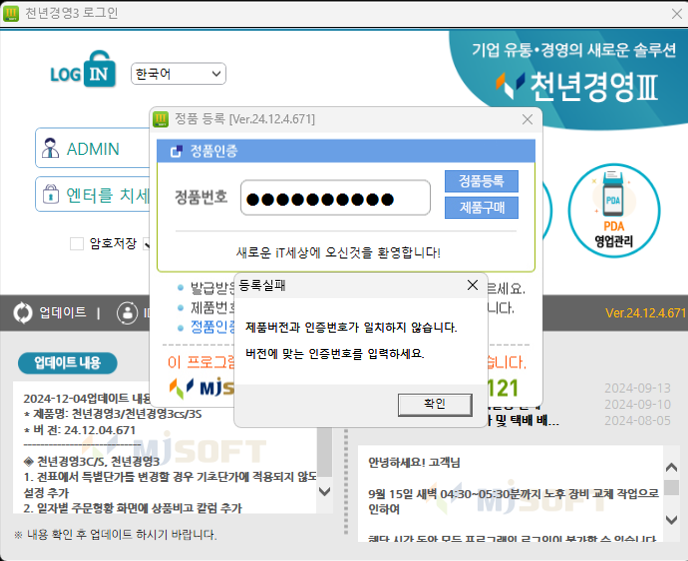The height and width of the screenshot is (561, 688).
Task: Click the 제품버전과 인증번호가 일치하지 않습니다 message
Action: pos(351,327)
